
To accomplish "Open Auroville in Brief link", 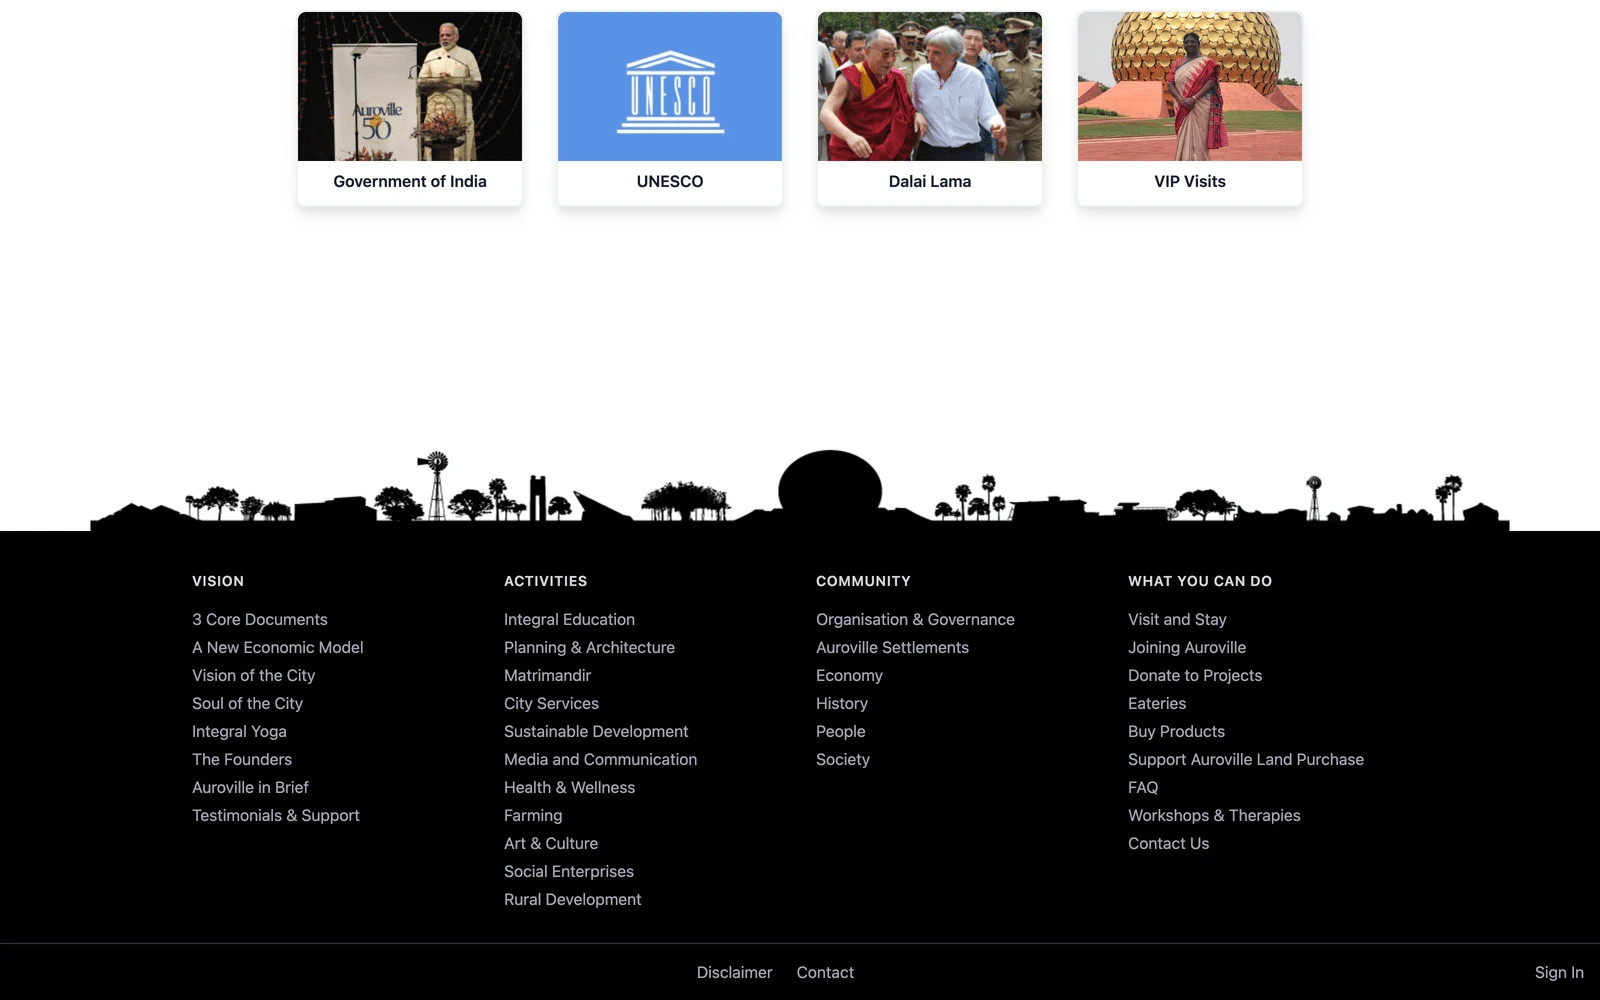I will click(250, 787).
